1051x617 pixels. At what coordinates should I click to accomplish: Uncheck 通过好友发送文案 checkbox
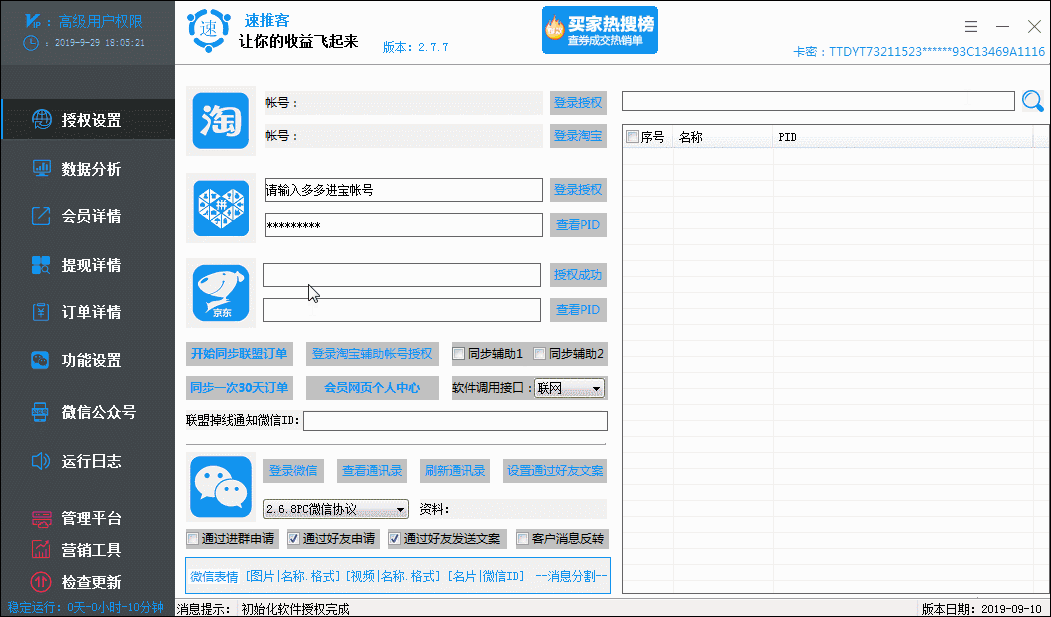click(394, 539)
